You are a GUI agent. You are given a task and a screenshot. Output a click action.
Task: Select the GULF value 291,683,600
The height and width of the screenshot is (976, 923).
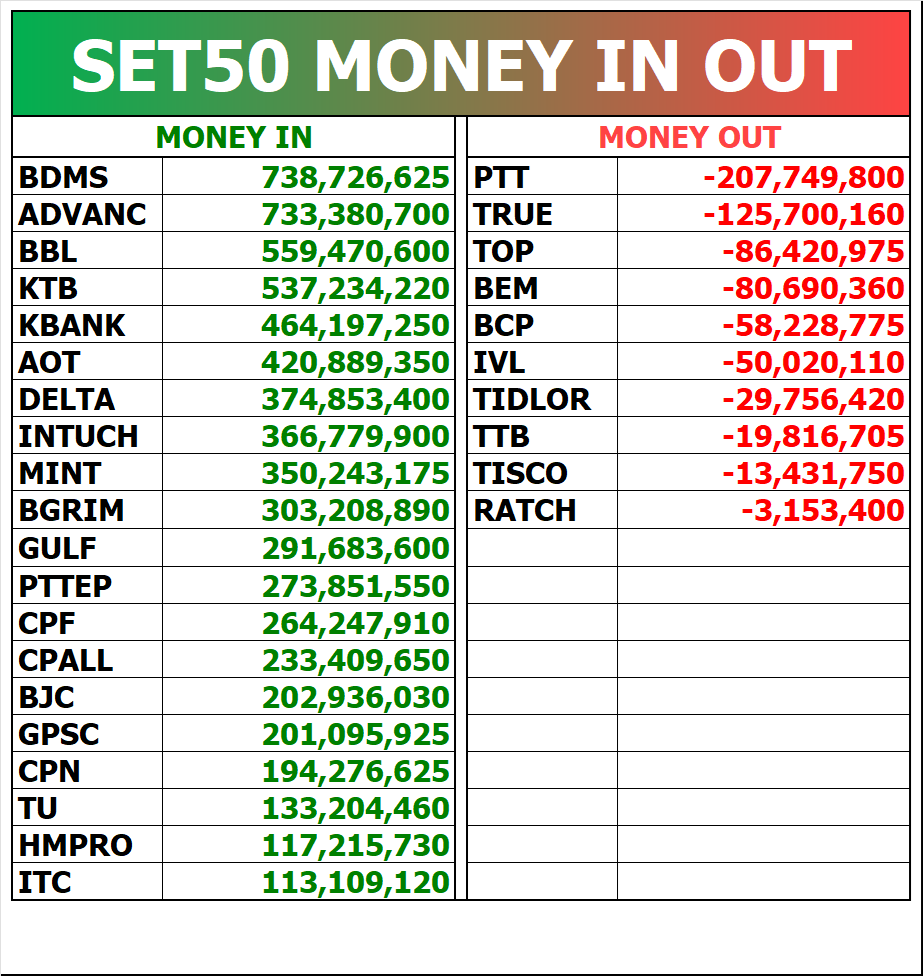point(355,548)
